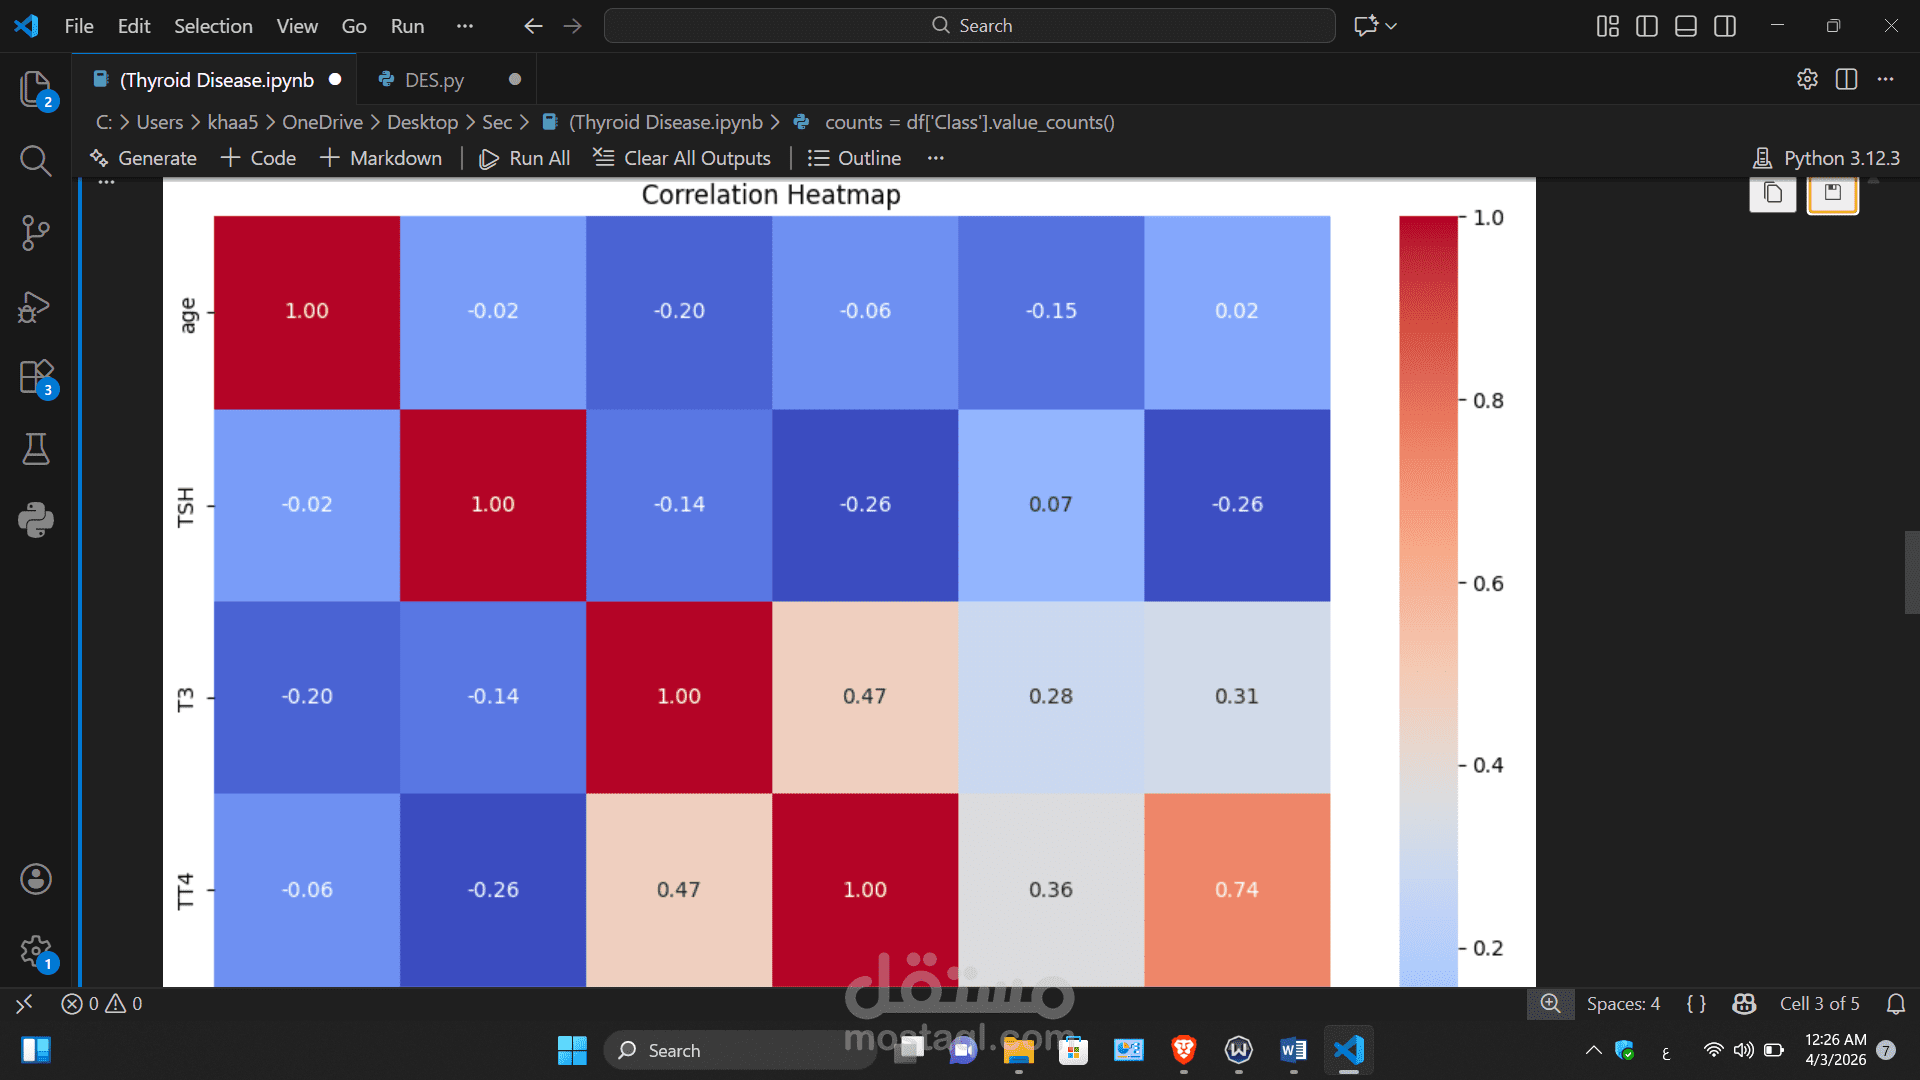Open the Explorer view in activity bar

tap(36, 89)
